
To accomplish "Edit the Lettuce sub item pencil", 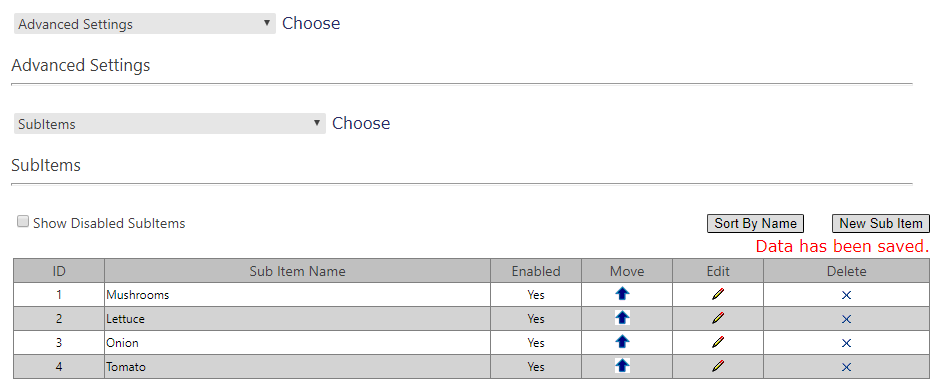I will tap(717, 318).
